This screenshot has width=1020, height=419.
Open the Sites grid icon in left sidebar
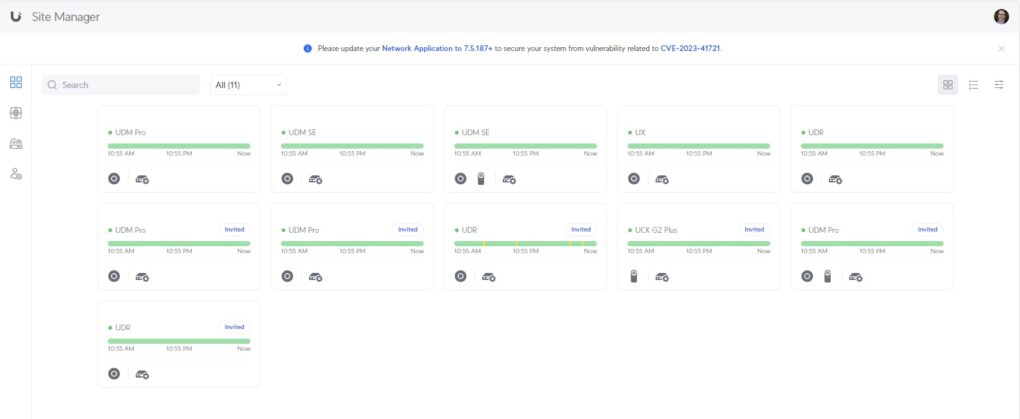click(x=16, y=83)
